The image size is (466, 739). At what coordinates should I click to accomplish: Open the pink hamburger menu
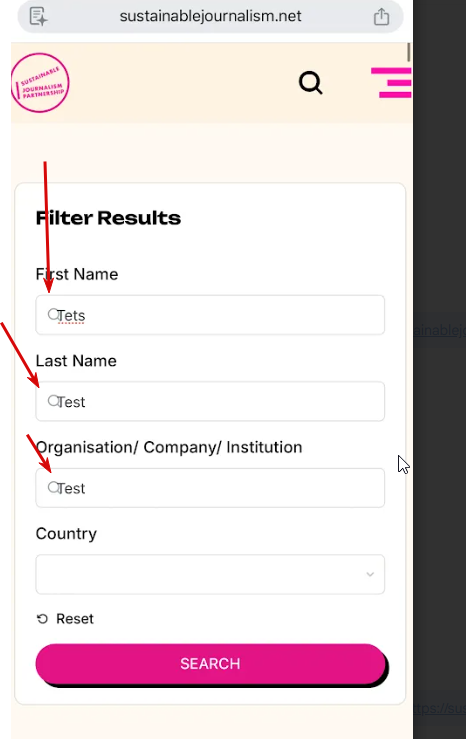tap(391, 83)
